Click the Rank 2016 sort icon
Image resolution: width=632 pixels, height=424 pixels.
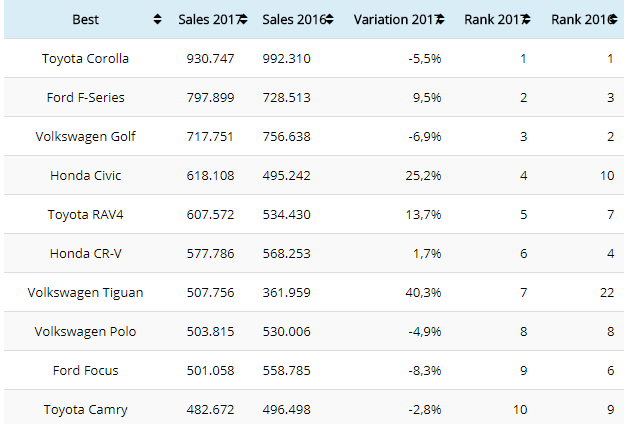[x=613, y=19]
